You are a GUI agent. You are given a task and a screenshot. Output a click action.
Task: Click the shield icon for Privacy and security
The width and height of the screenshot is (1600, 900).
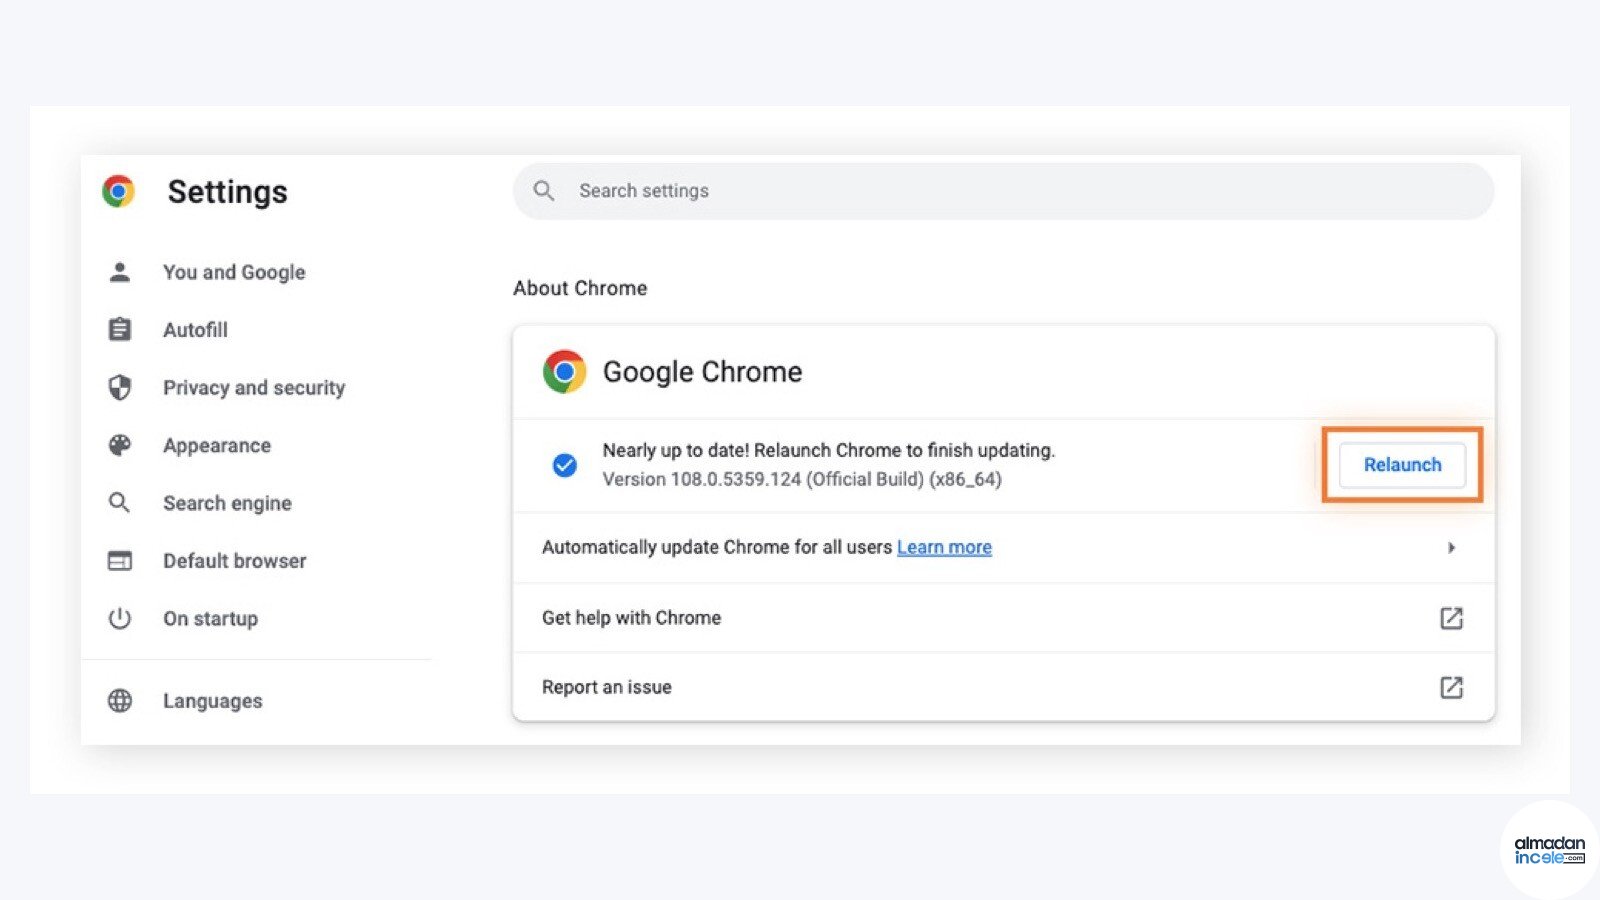click(119, 387)
